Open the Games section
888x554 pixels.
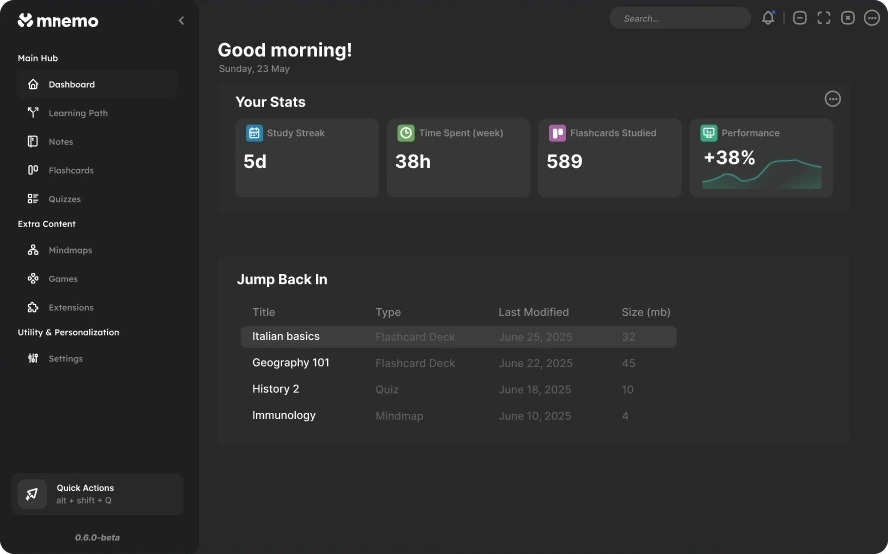pos(97,279)
